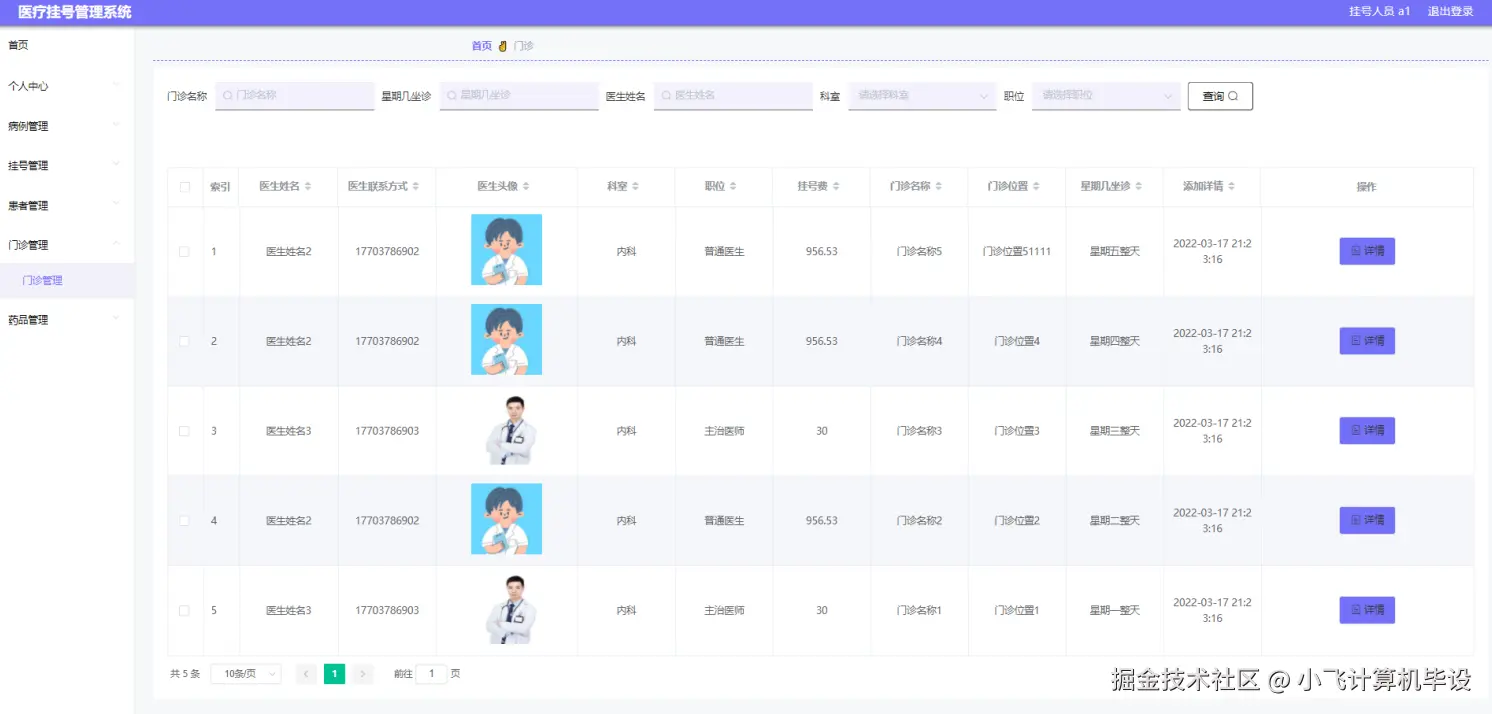
Task: Click 退出登录 in the top bar
Action: [1451, 12]
